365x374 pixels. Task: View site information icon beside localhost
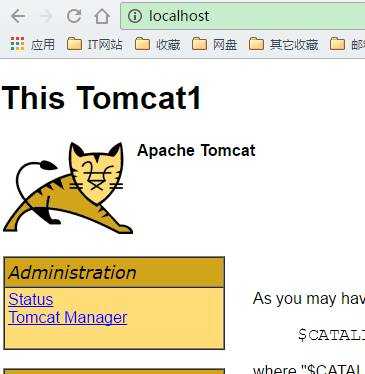tap(135, 16)
